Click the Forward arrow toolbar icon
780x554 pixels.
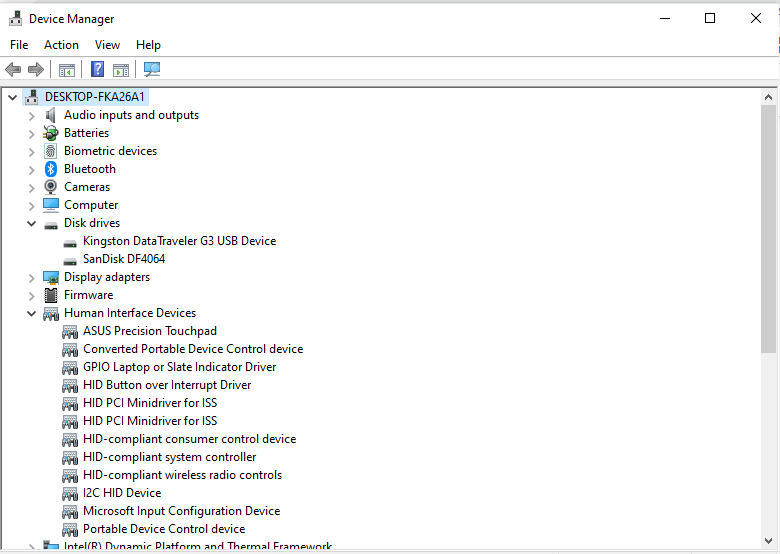(x=36, y=70)
